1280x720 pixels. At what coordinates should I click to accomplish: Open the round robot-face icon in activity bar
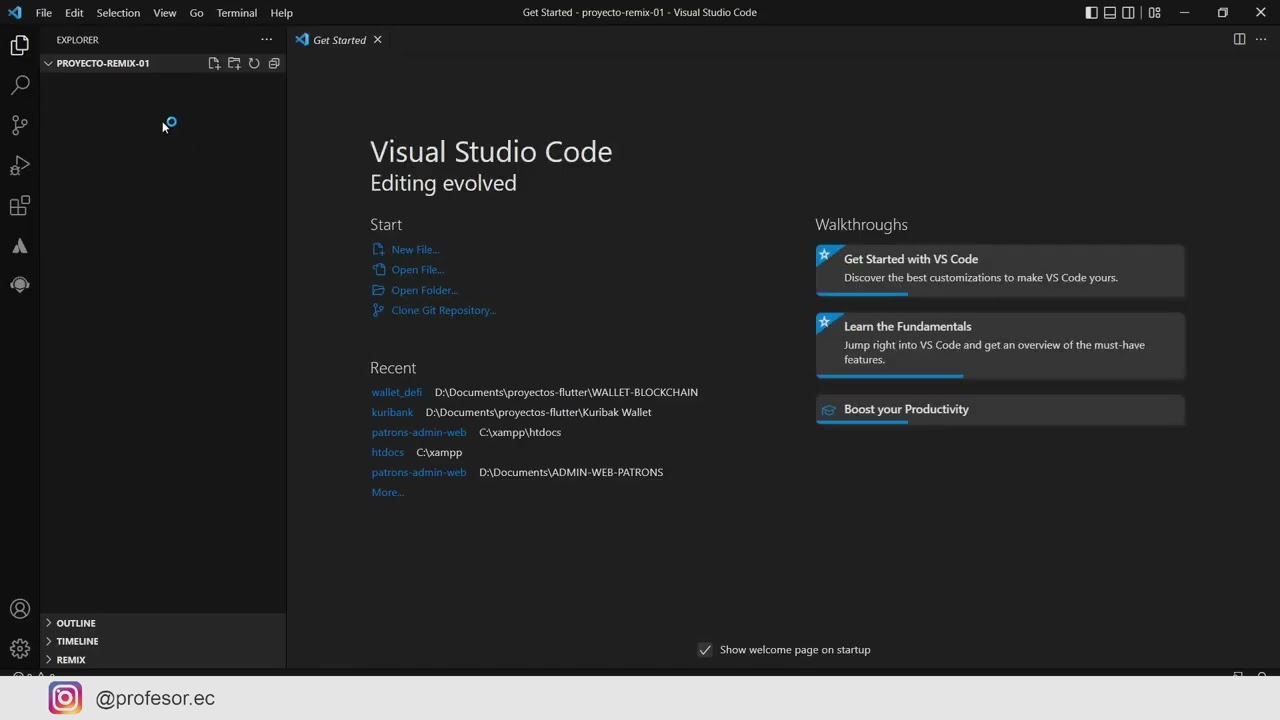(20, 285)
